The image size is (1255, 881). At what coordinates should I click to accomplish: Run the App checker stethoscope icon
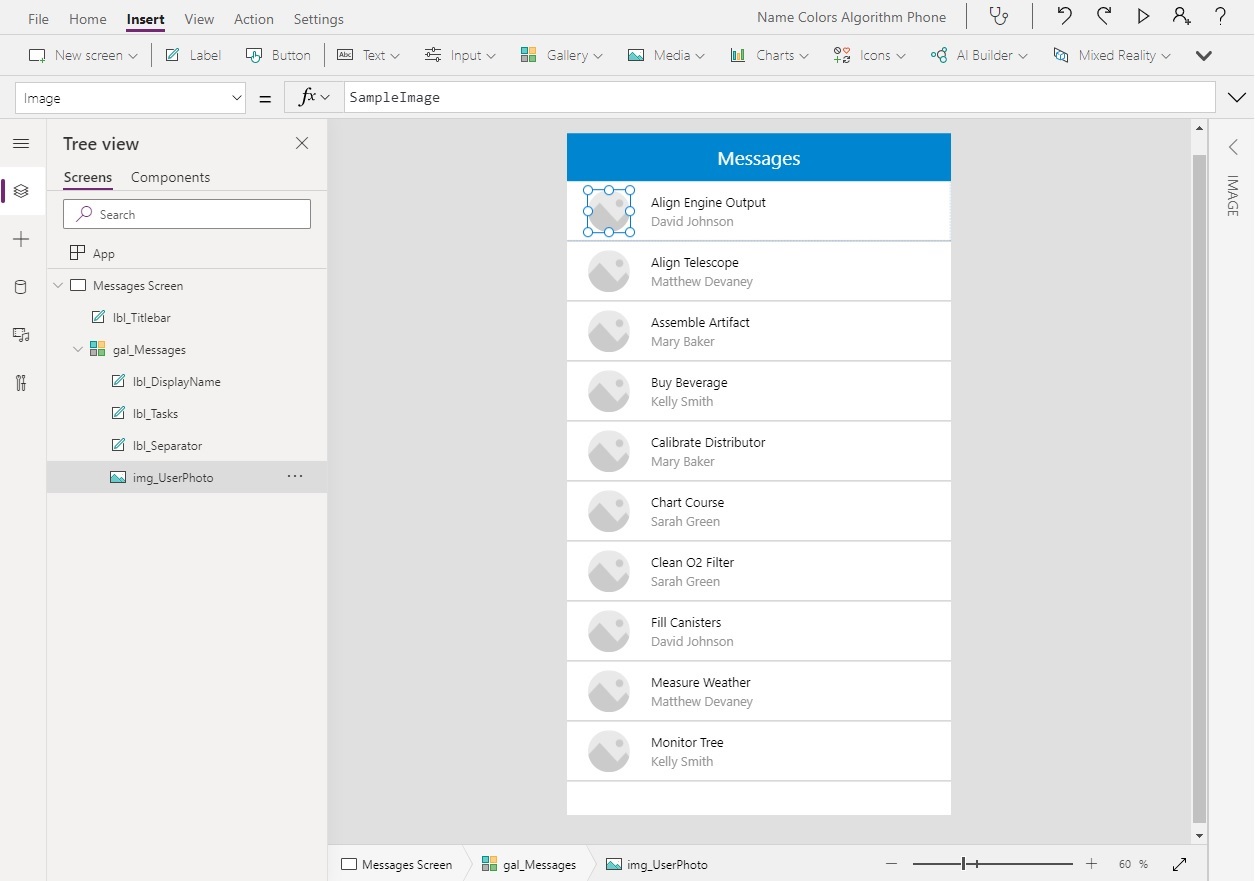998,16
